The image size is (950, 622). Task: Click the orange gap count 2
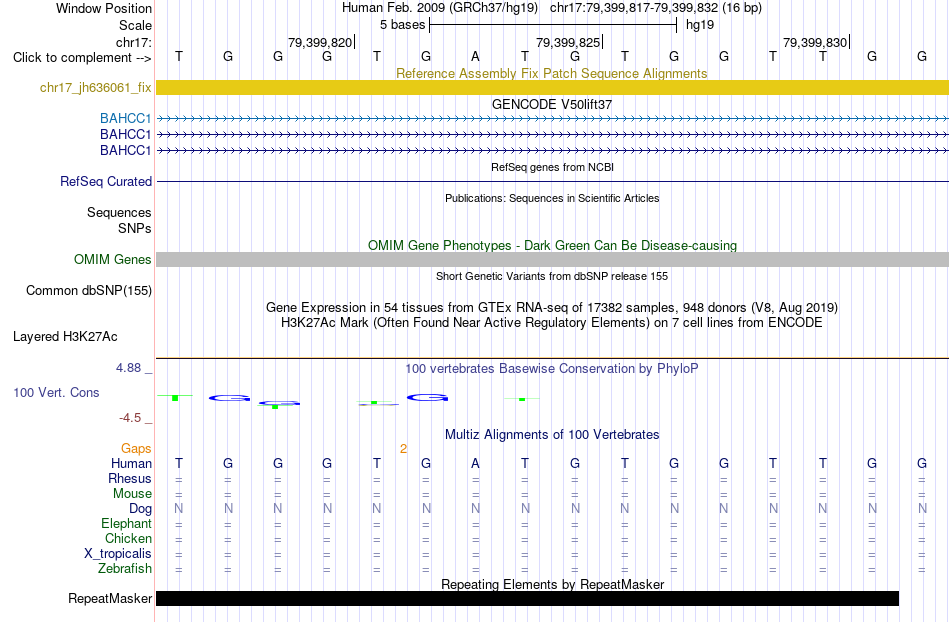pyautogui.click(x=403, y=449)
